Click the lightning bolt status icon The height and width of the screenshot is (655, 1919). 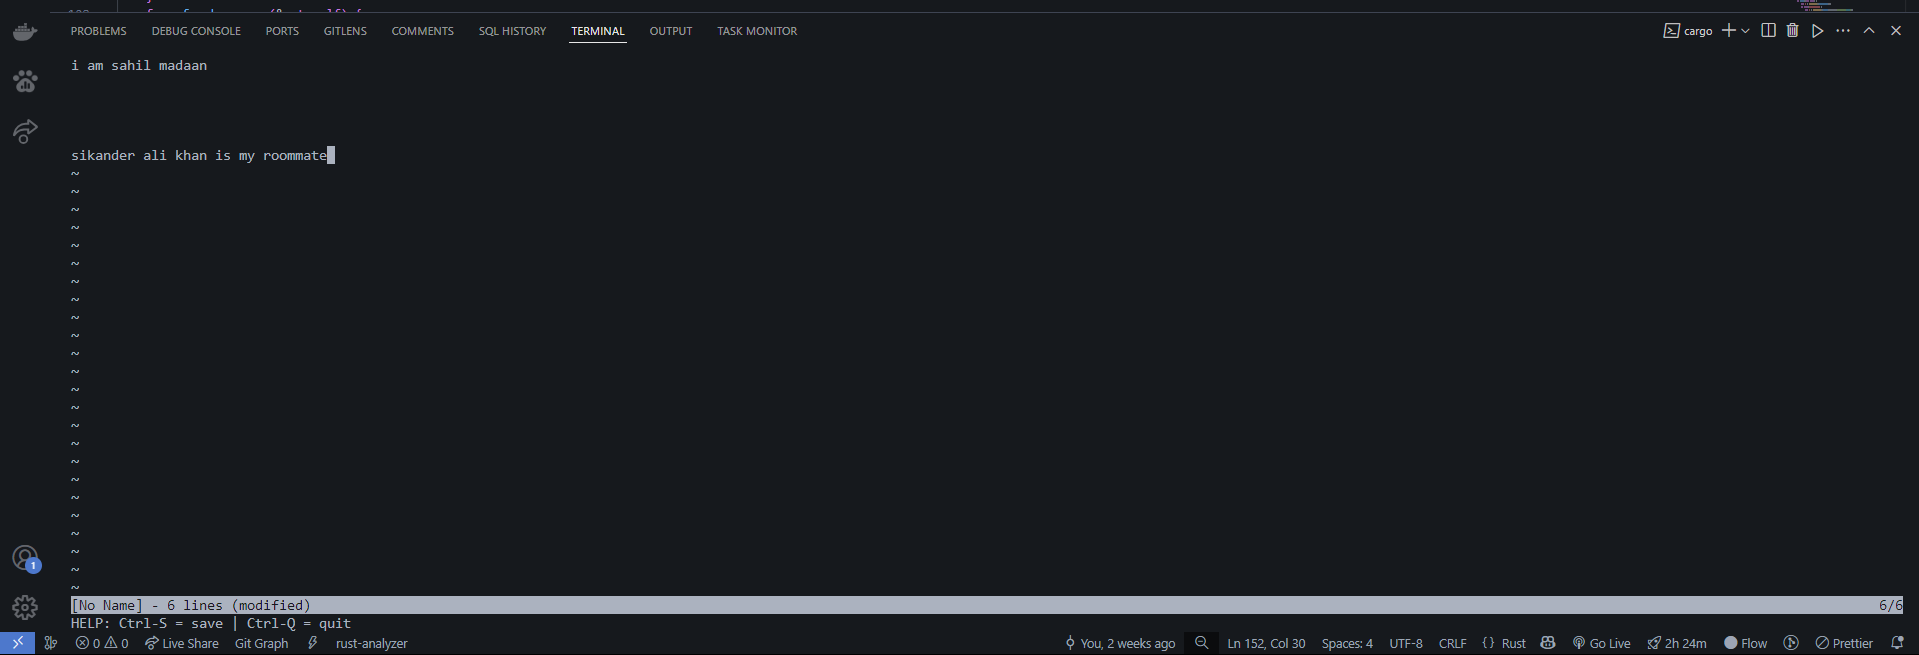click(313, 643)
